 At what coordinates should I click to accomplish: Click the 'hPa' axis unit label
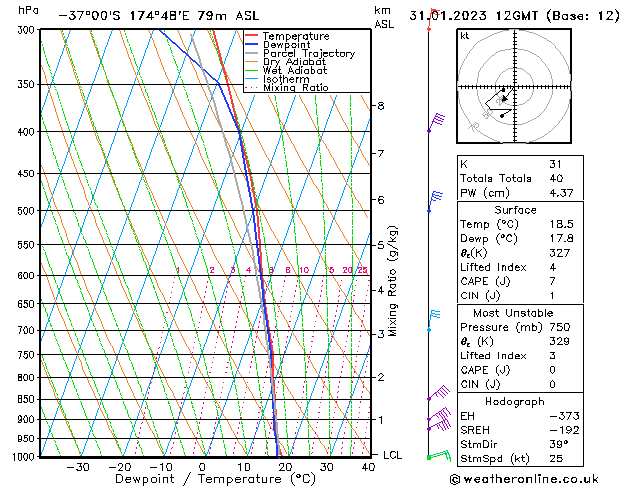tap(28, 11)
